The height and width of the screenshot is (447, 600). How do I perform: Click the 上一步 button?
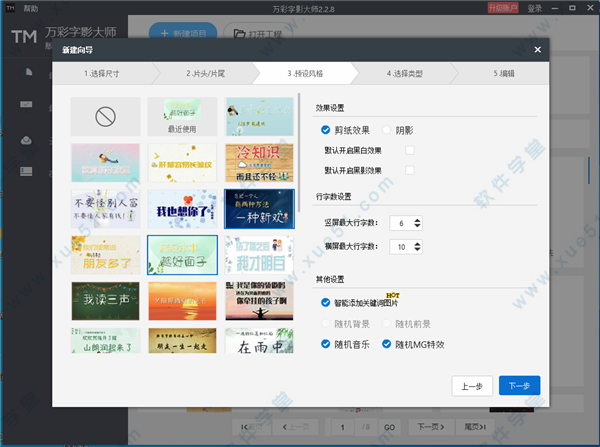470,386
